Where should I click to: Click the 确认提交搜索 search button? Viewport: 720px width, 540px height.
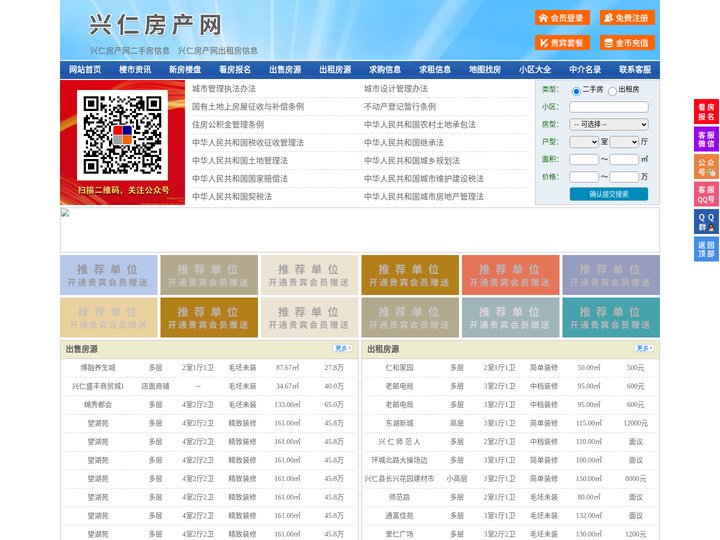[x=608, y=194]
